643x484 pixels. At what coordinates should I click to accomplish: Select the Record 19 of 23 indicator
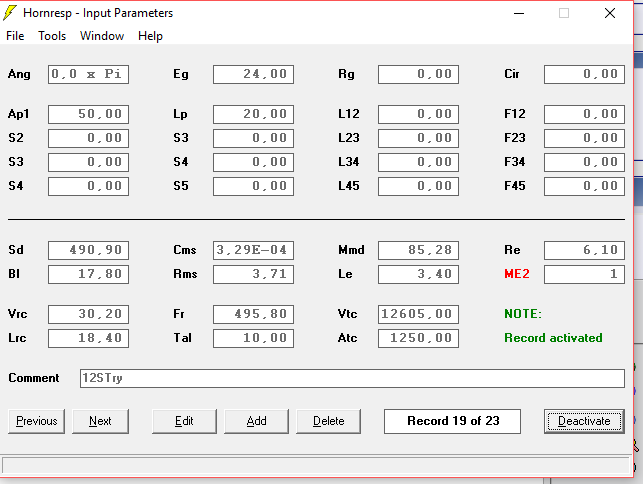(452, 421)
